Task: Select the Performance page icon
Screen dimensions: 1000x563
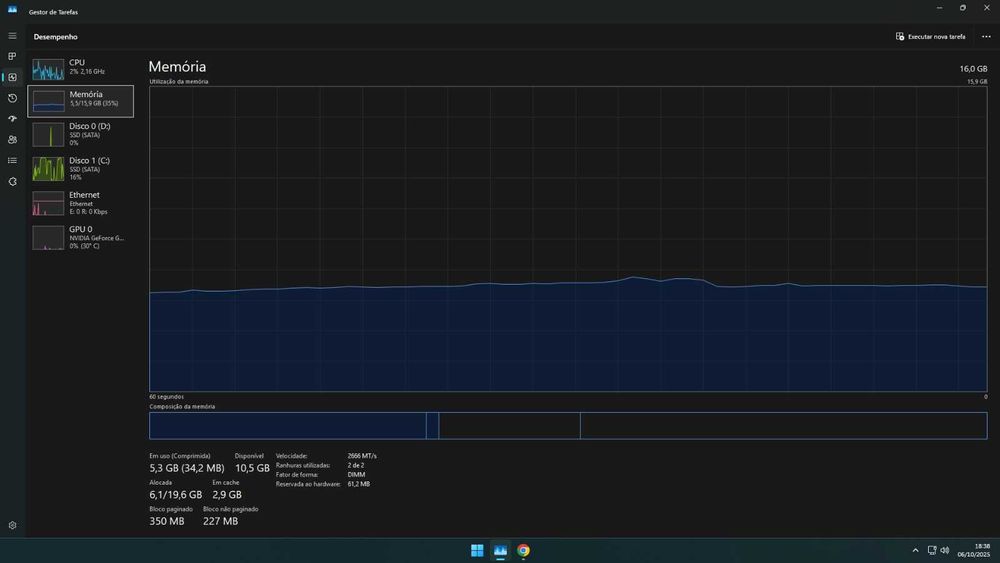Action: (x=12, y=77)
